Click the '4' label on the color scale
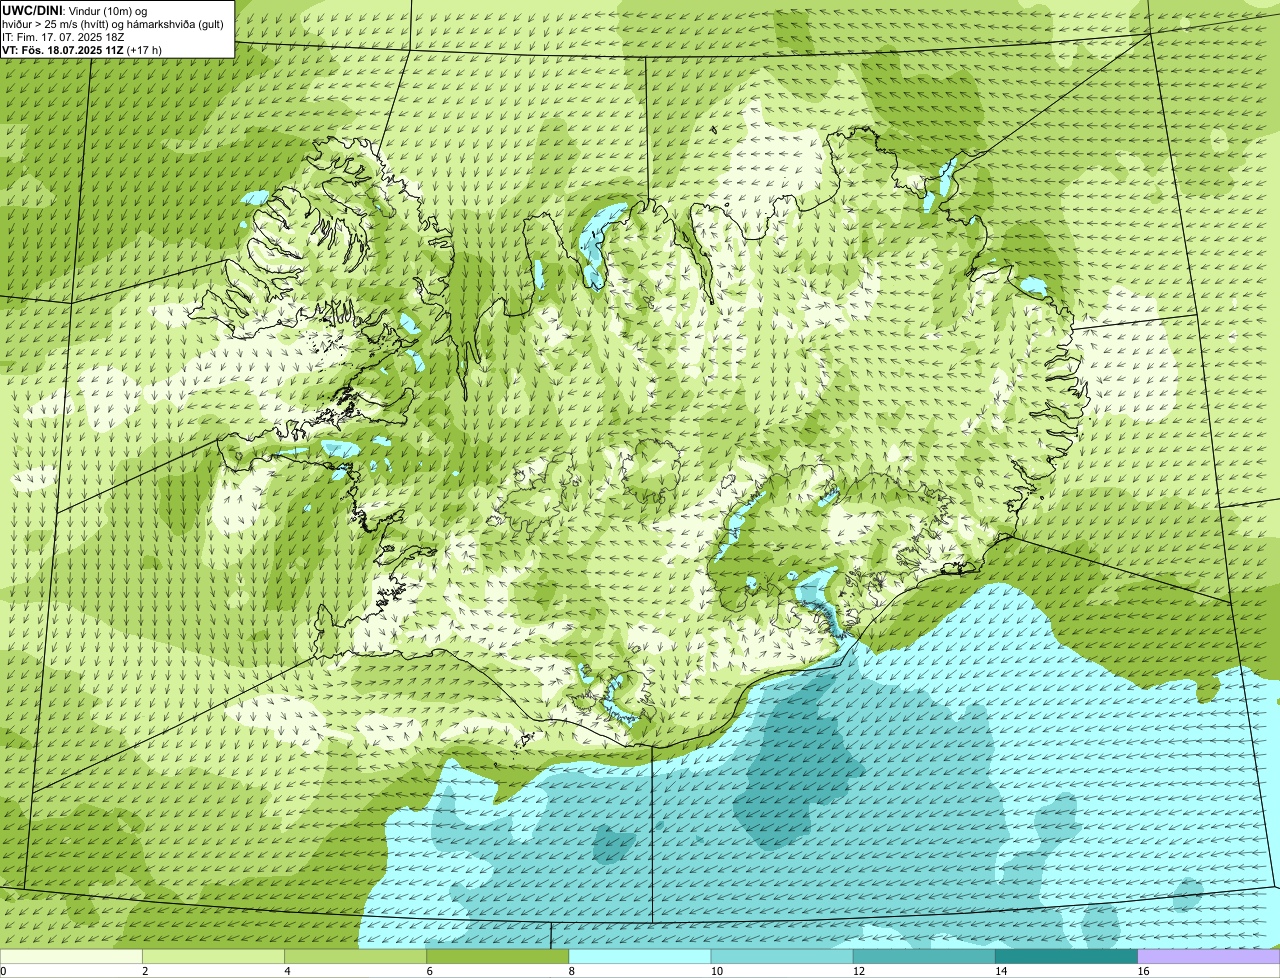Image resolution: width=1280 pixels, height=978 pixels. [287, 971]
